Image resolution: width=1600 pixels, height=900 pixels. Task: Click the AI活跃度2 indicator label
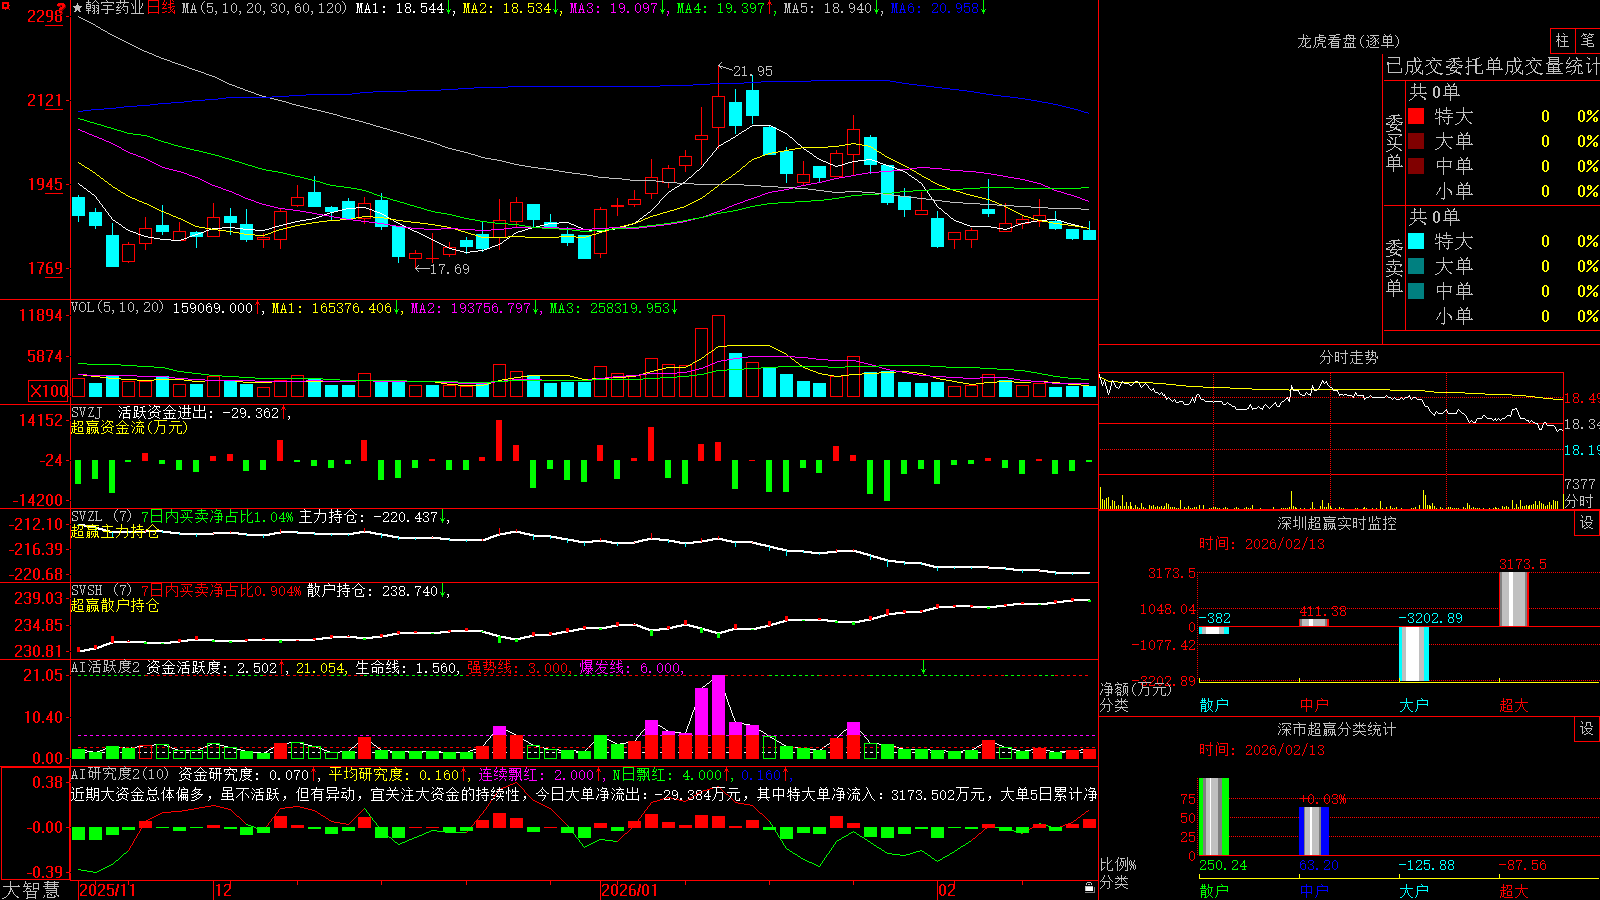(105, 668)
